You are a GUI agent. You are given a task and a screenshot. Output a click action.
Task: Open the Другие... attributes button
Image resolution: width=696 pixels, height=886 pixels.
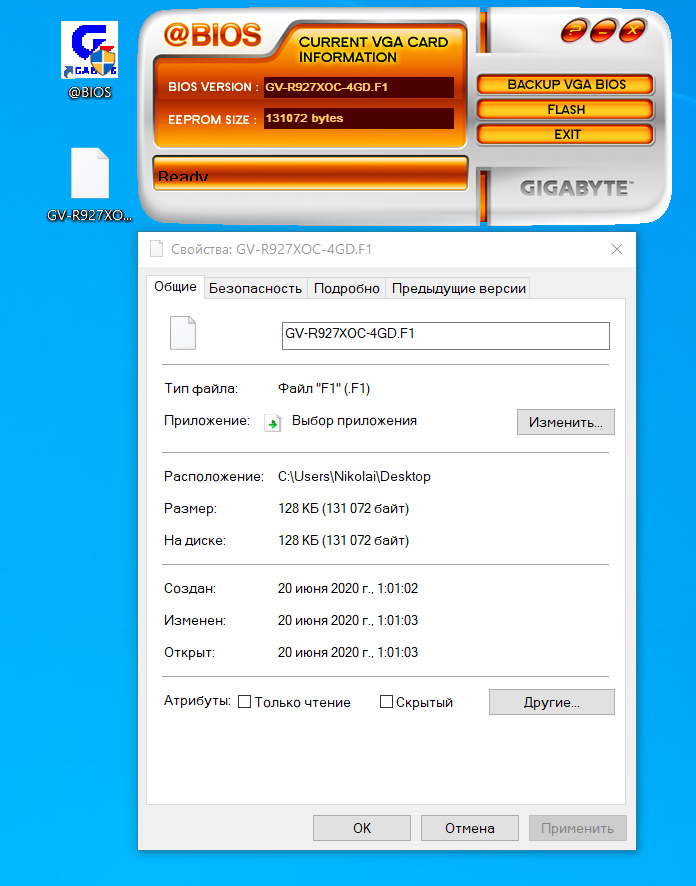click(x=551, y=702)
